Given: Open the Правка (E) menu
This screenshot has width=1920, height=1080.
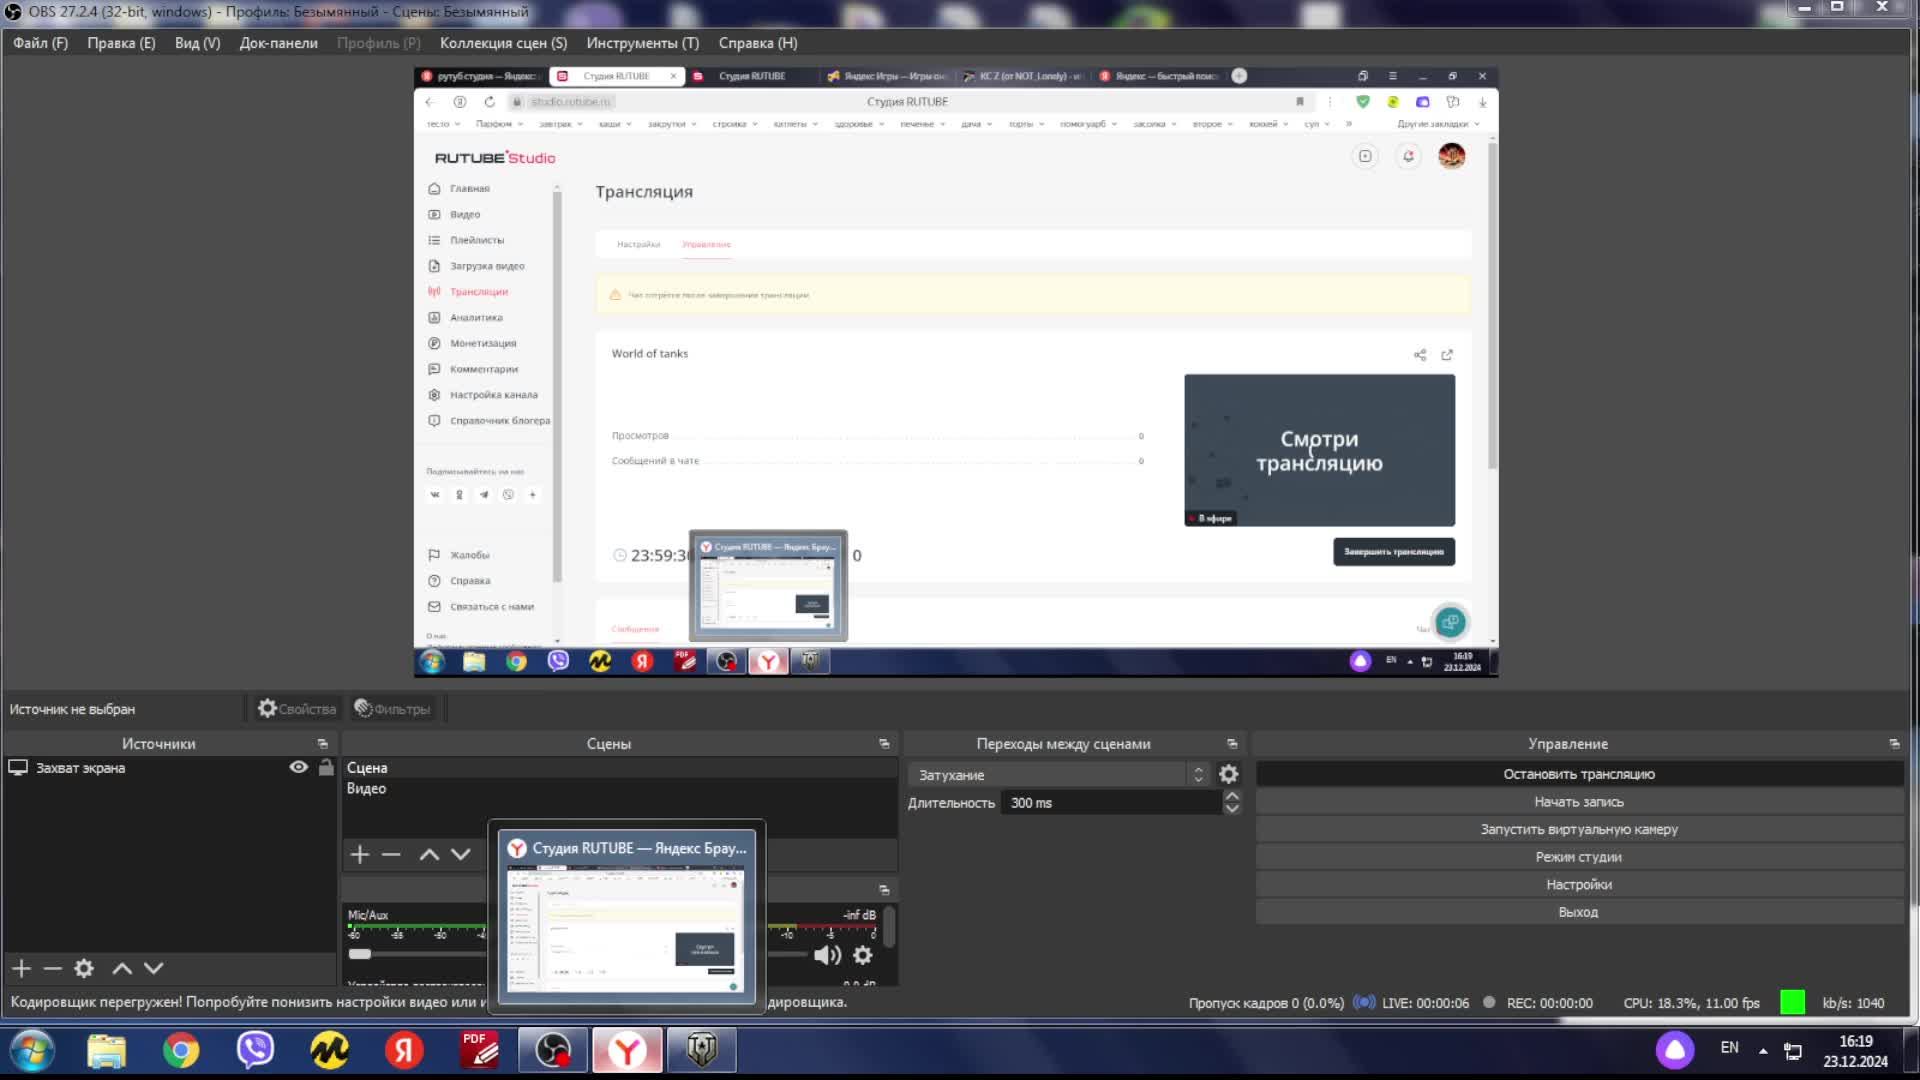Looking at the screenshot, I should [121, 43].
